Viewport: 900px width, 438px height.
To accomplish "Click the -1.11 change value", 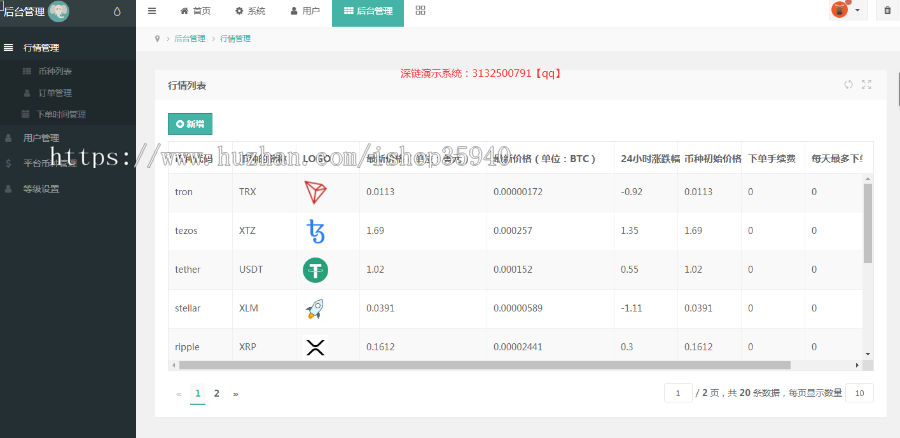I will (630, 308).
